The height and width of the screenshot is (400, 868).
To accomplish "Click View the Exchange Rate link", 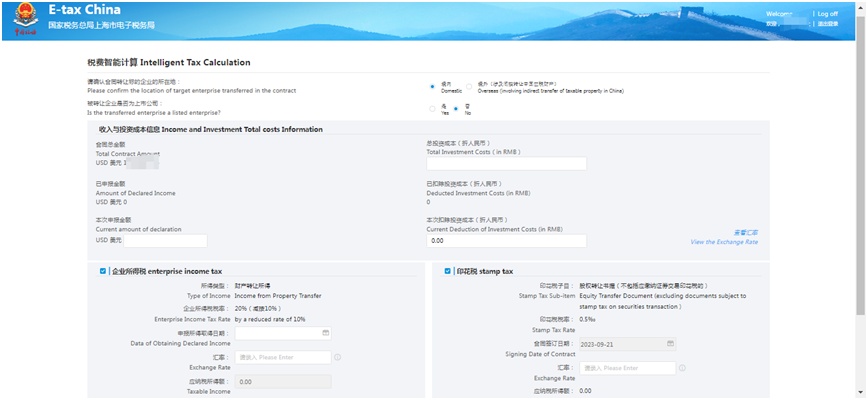I will 723,242.
